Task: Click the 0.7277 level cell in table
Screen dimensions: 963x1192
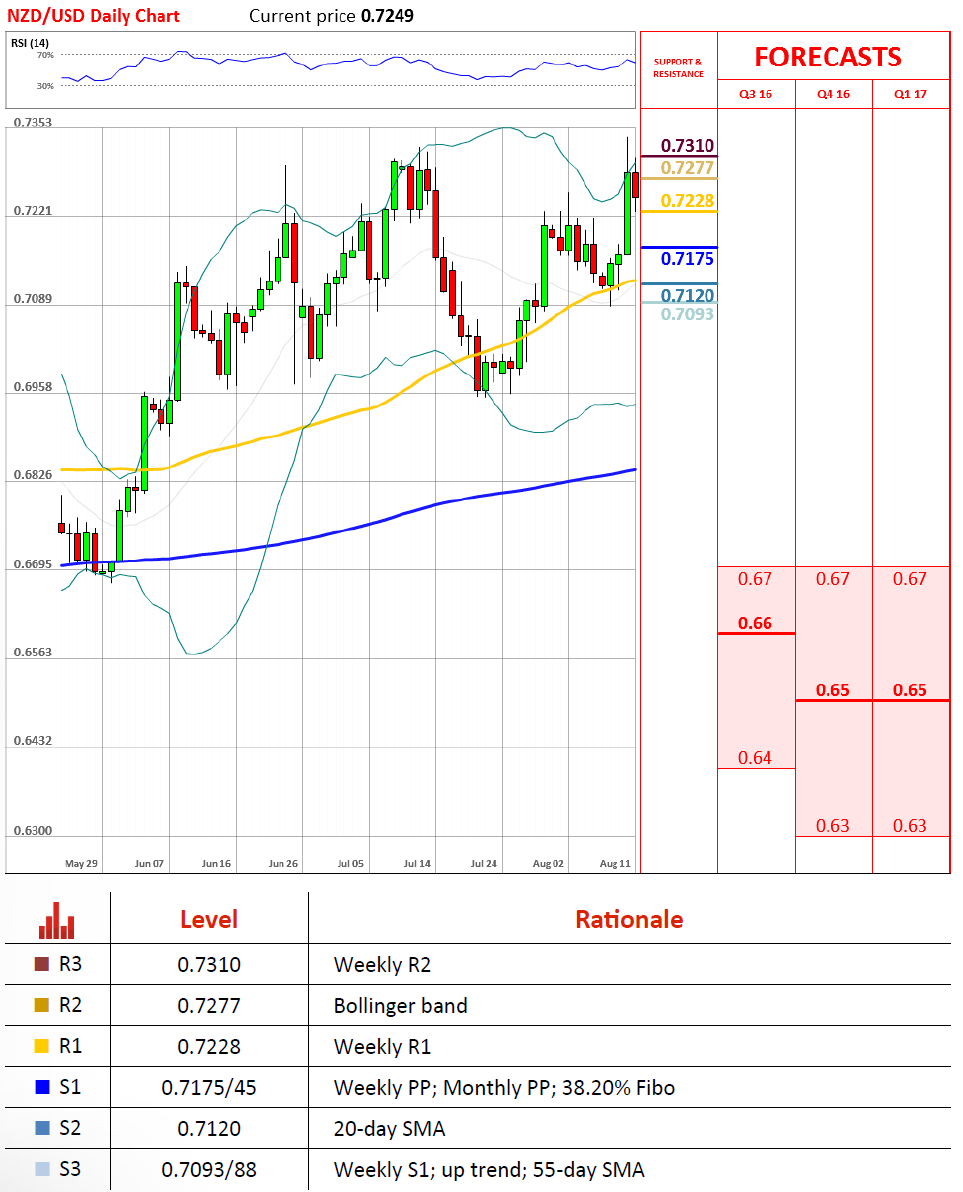Action: tap(209, 1006)
